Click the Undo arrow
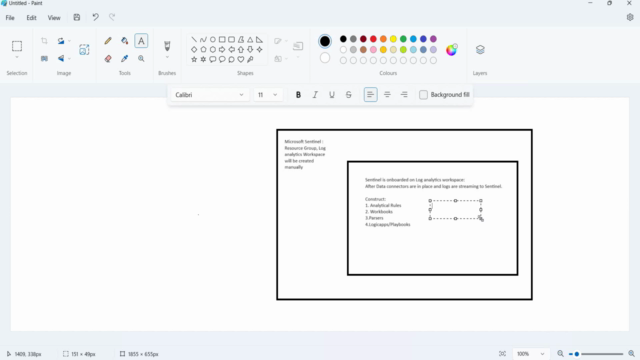Viewport: 640px width, 360px height. [x=95, y=17]
